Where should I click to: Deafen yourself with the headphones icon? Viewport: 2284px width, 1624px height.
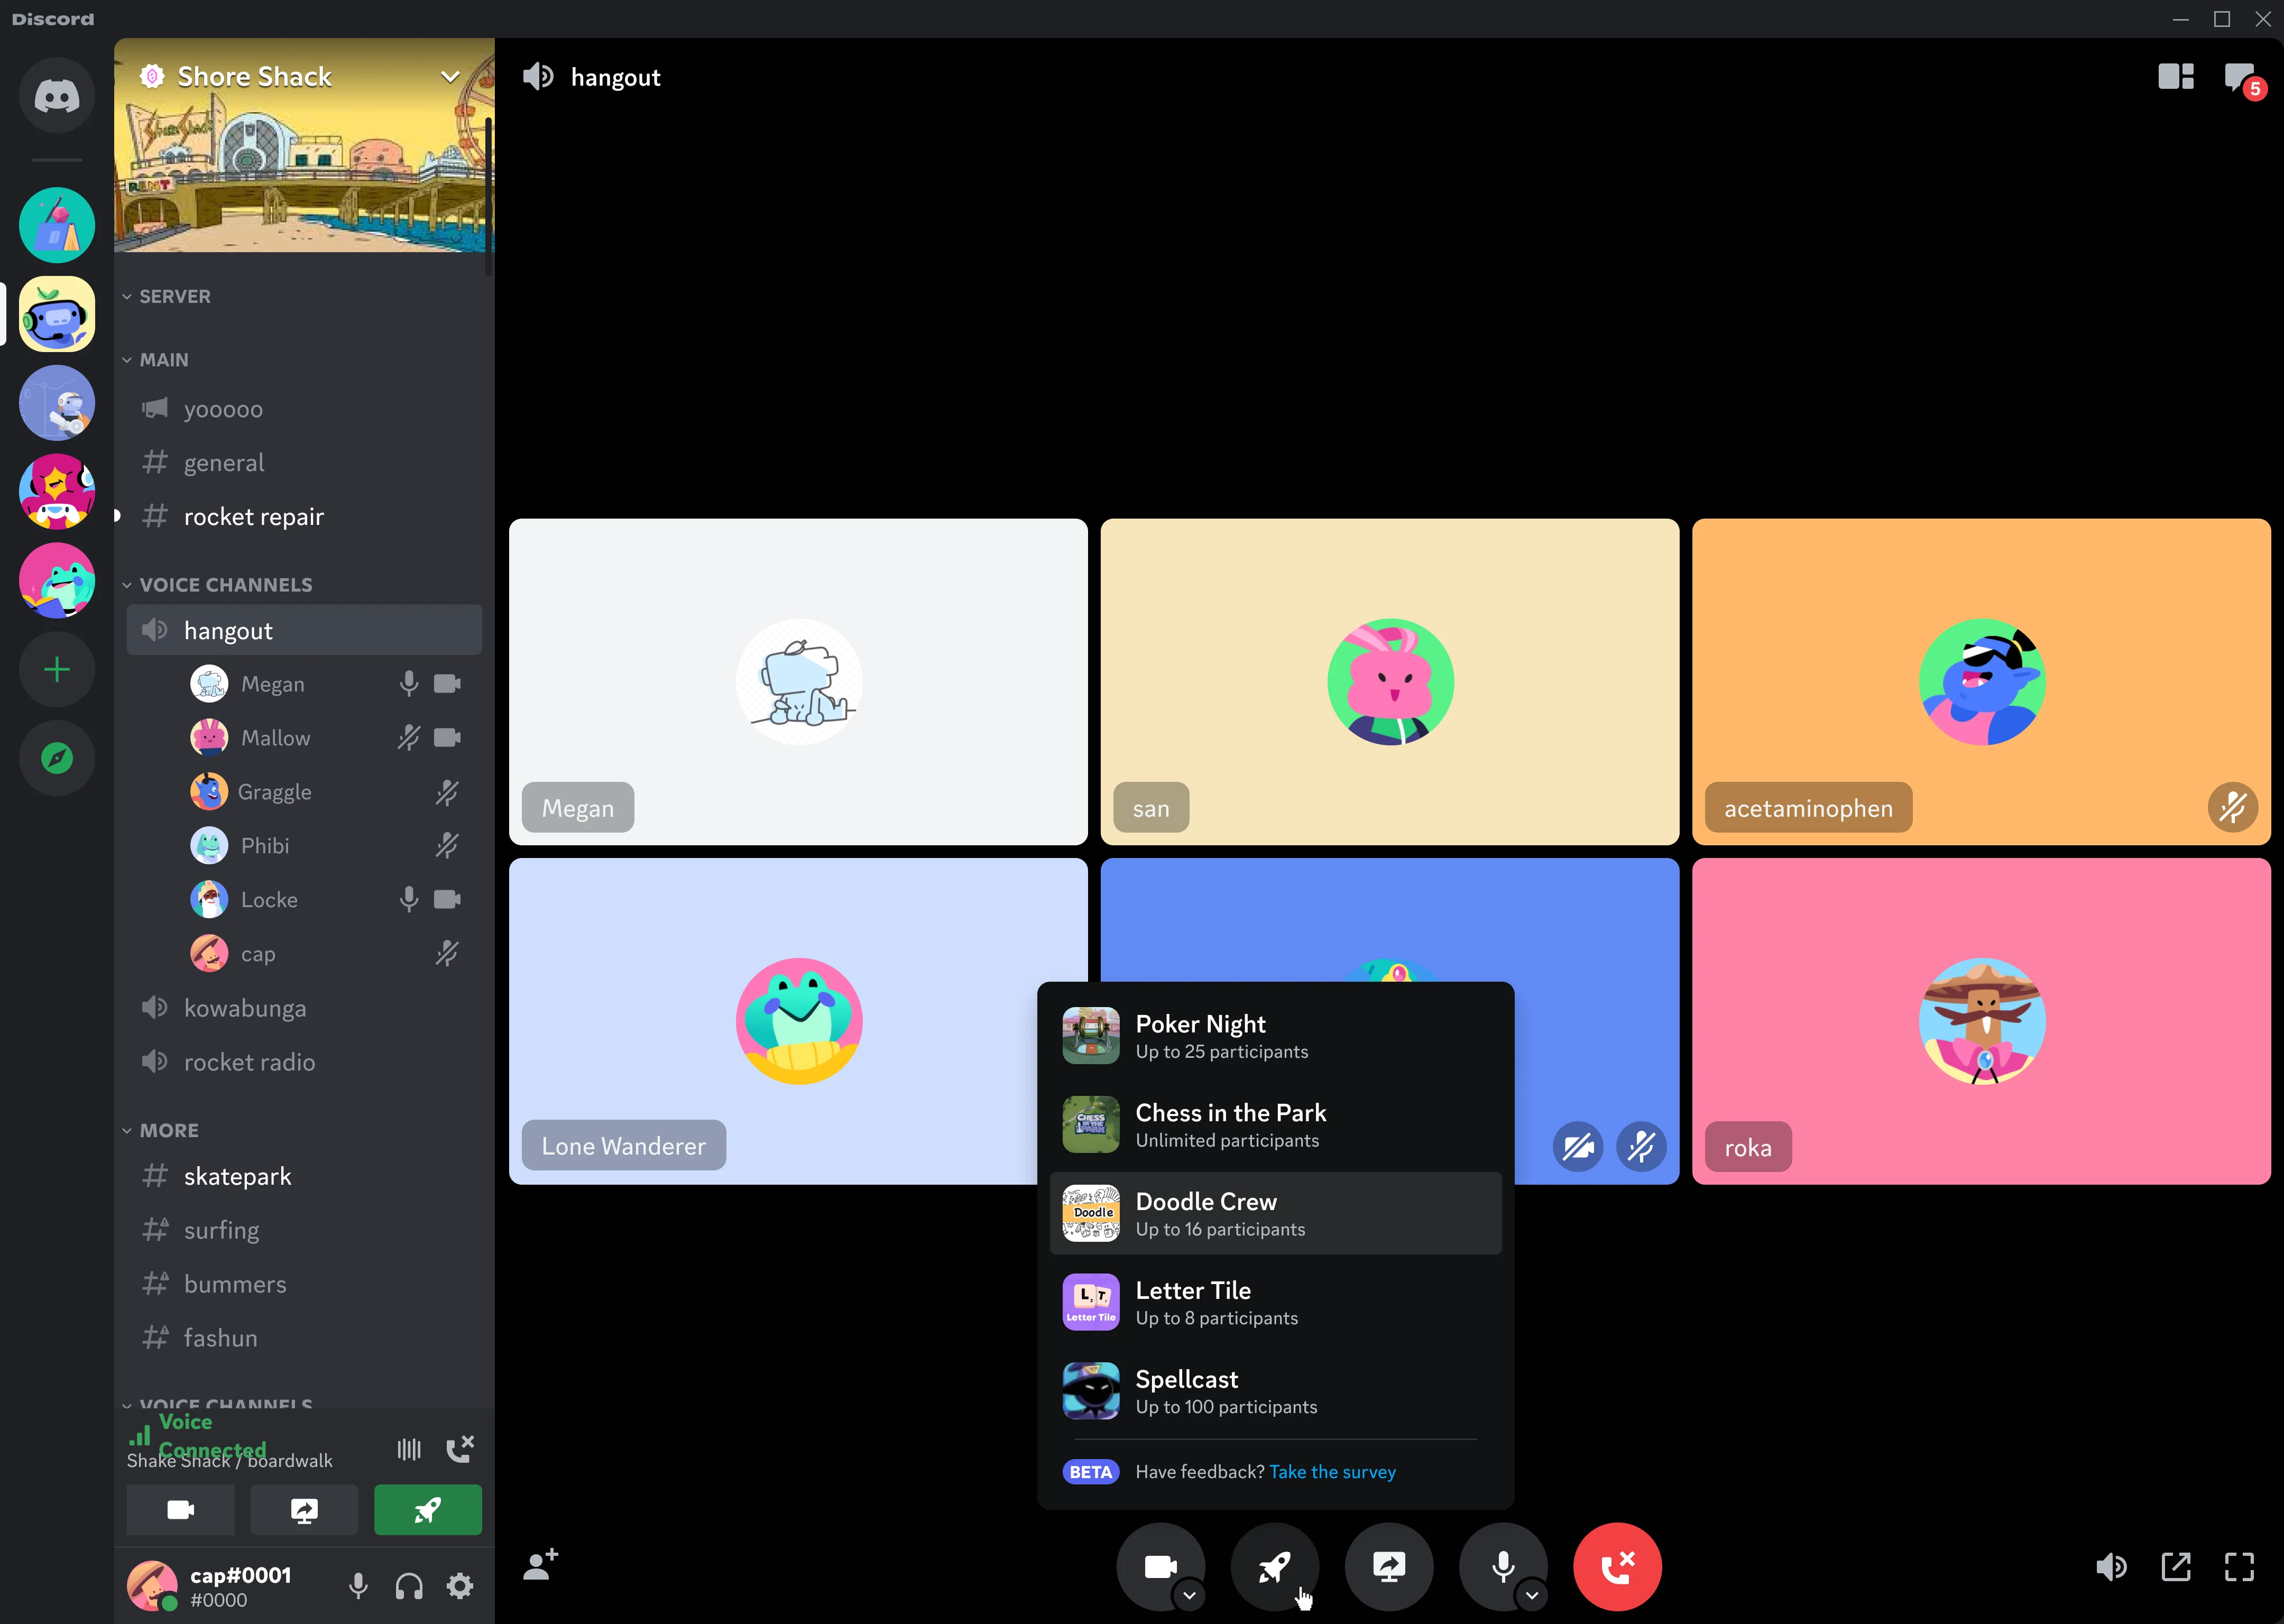[408, 1586]
